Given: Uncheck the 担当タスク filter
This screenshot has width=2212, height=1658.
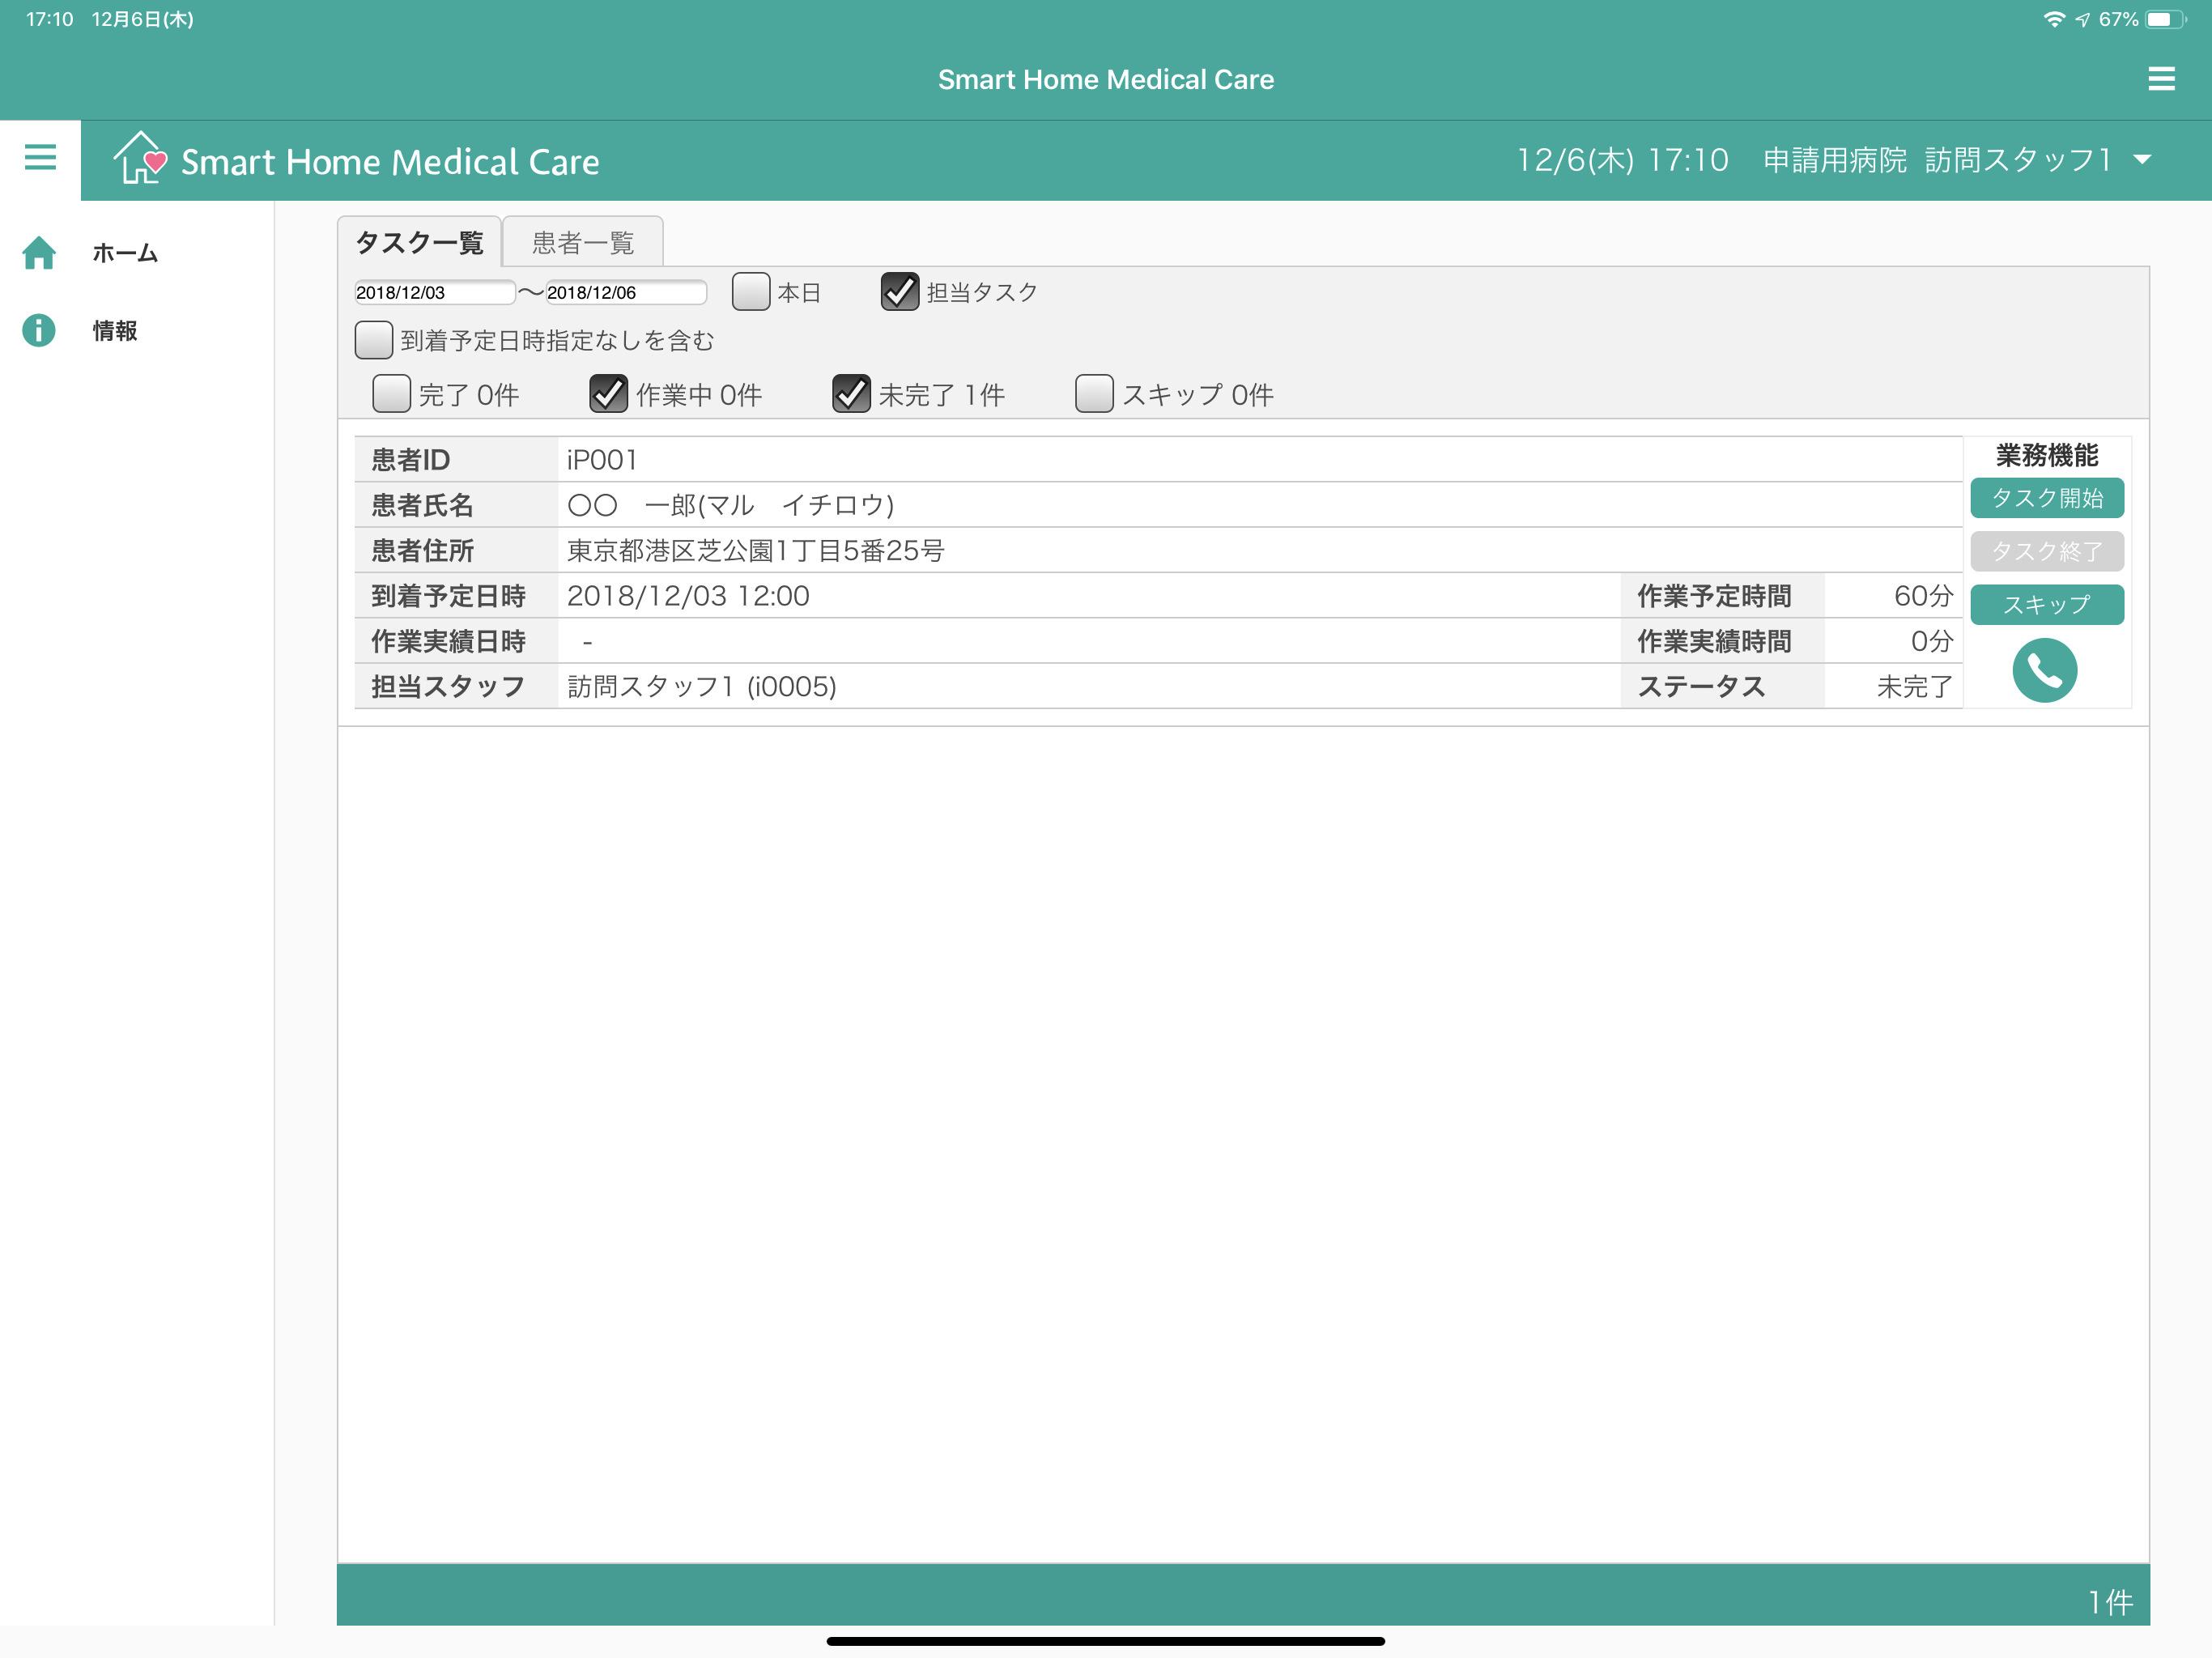Looking at the screenshot, I should 899,291.
